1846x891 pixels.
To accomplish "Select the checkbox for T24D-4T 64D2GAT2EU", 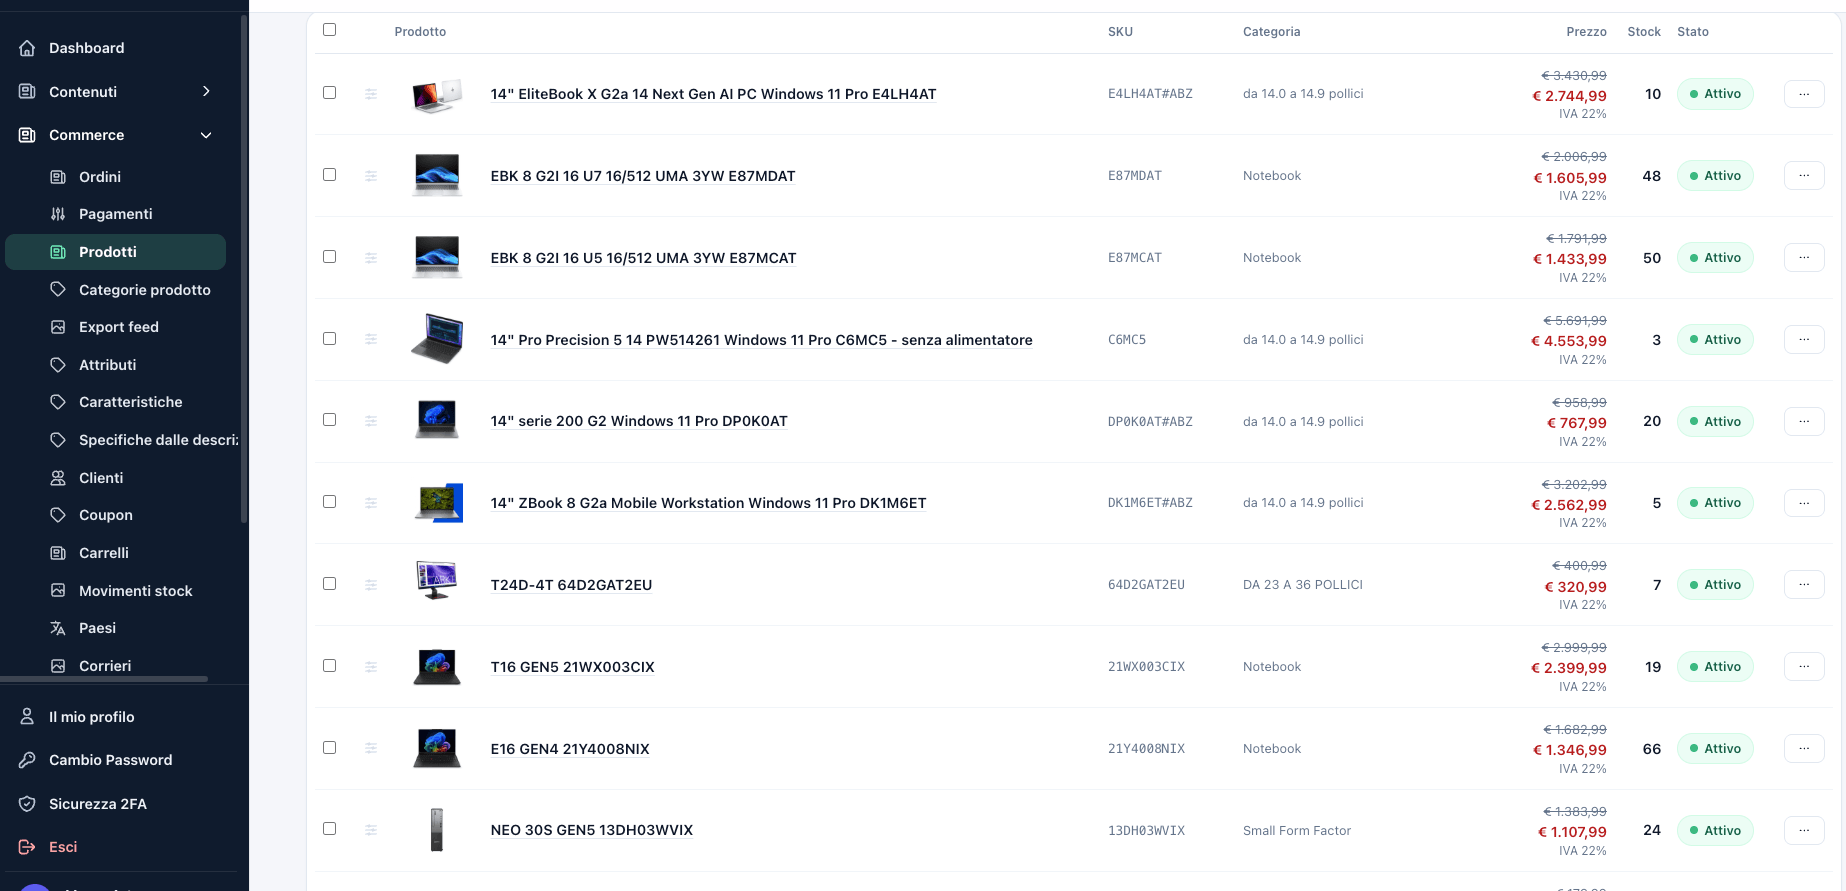I will [x=329, y=584].
